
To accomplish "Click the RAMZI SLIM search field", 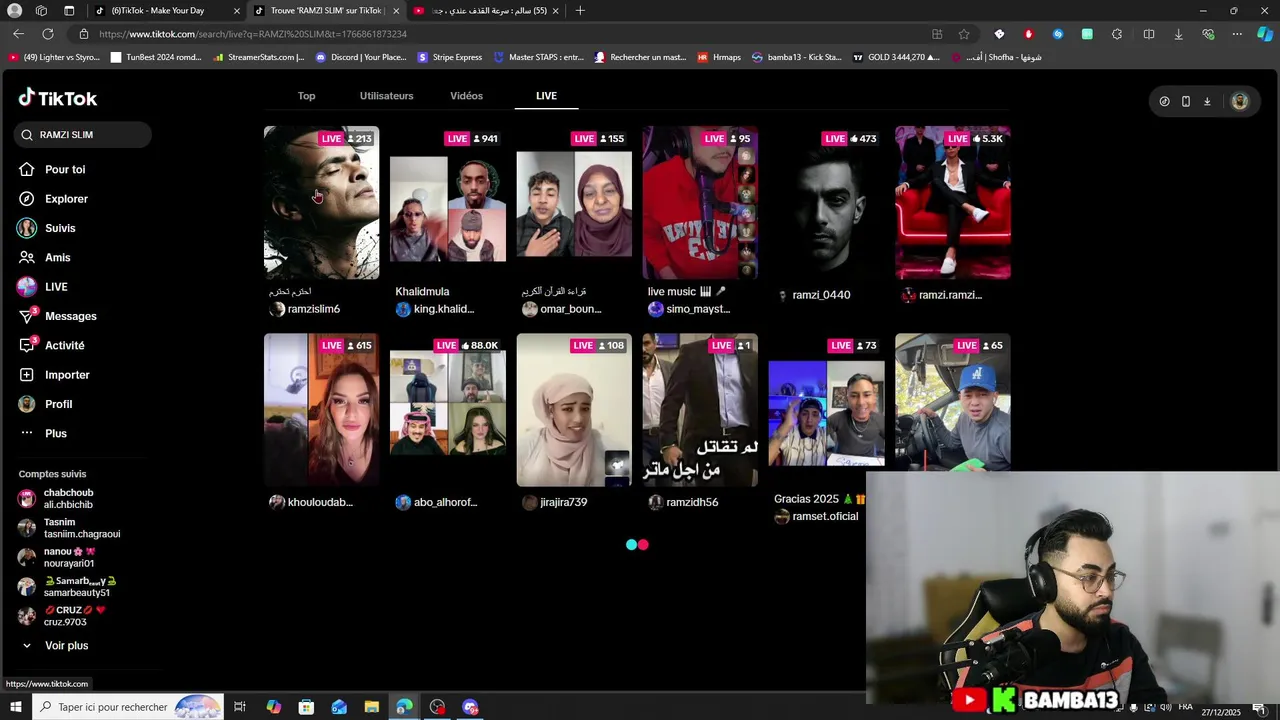I will tap(83, 135).
